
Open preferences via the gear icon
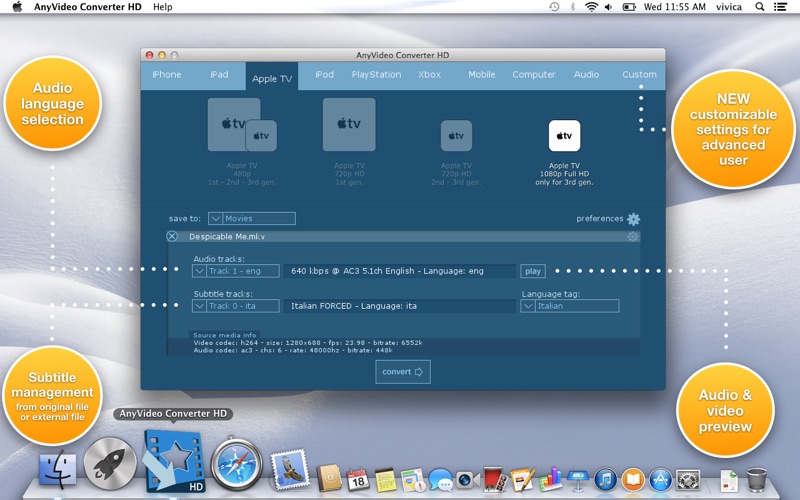[633, 219]
